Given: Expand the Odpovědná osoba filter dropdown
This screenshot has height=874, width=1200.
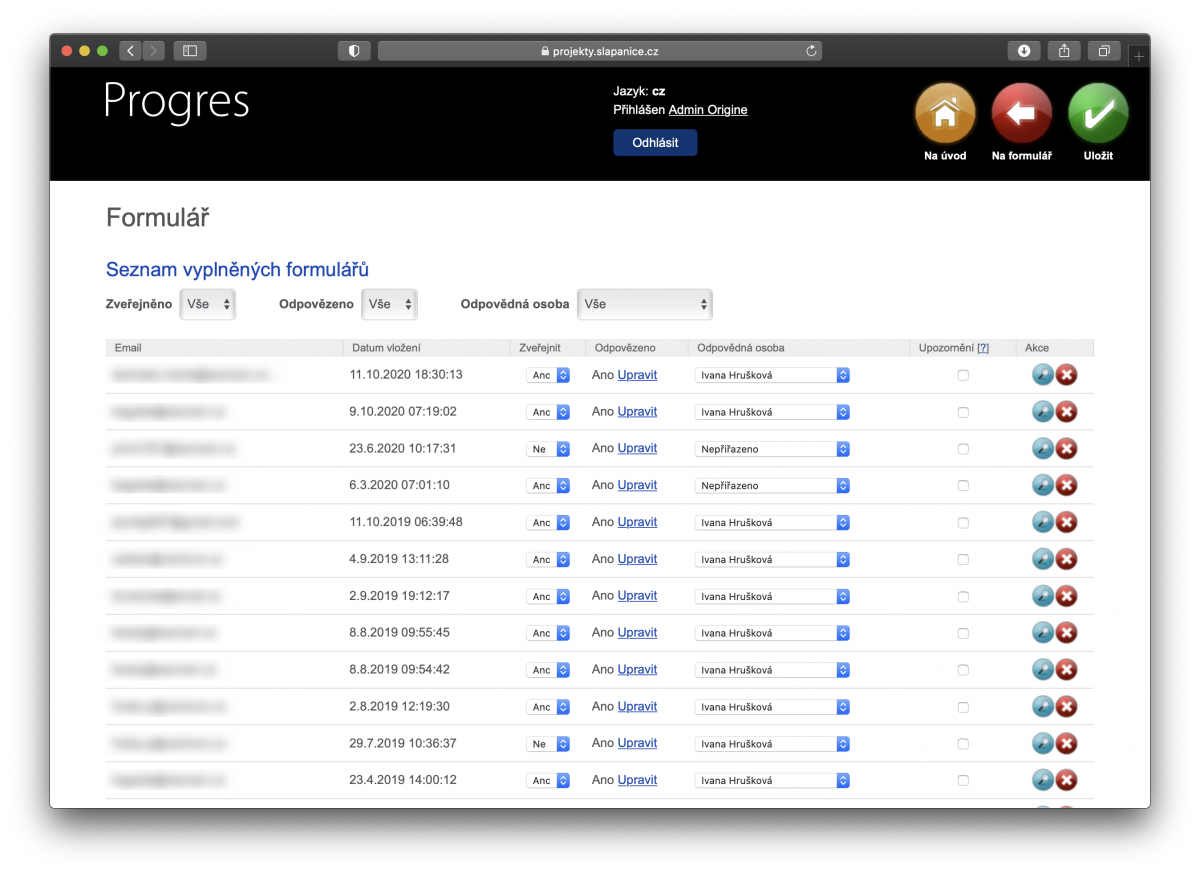Looking at the screenshot, I should click(x=645, y=304).
